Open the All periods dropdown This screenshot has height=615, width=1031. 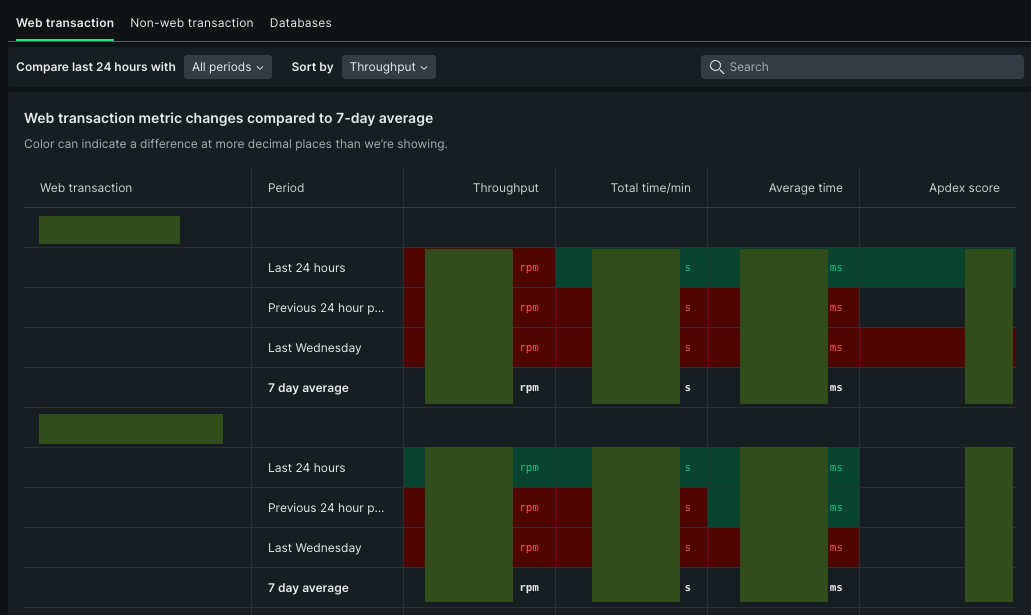(227, 67)
